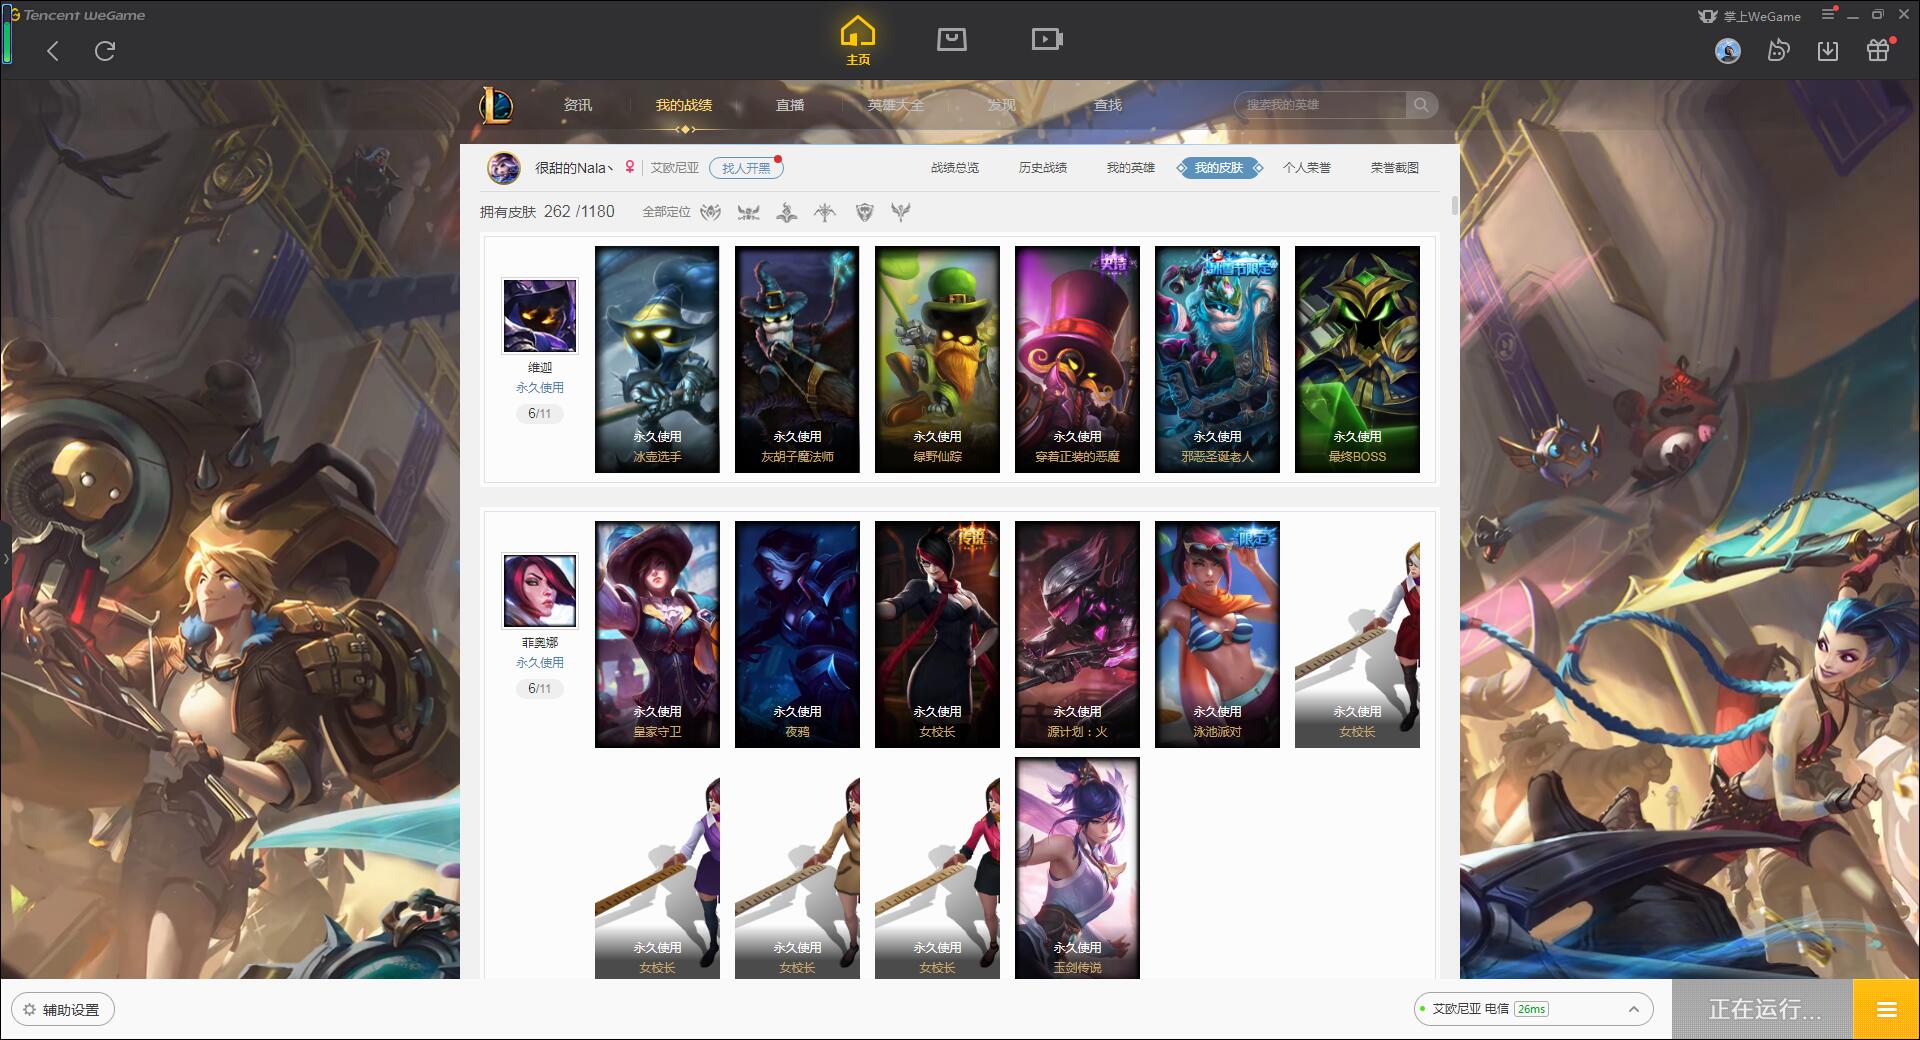This screenshot has height=1040, width=1920.
Task: Open the gift box rewards icon
Action: 1878,50
